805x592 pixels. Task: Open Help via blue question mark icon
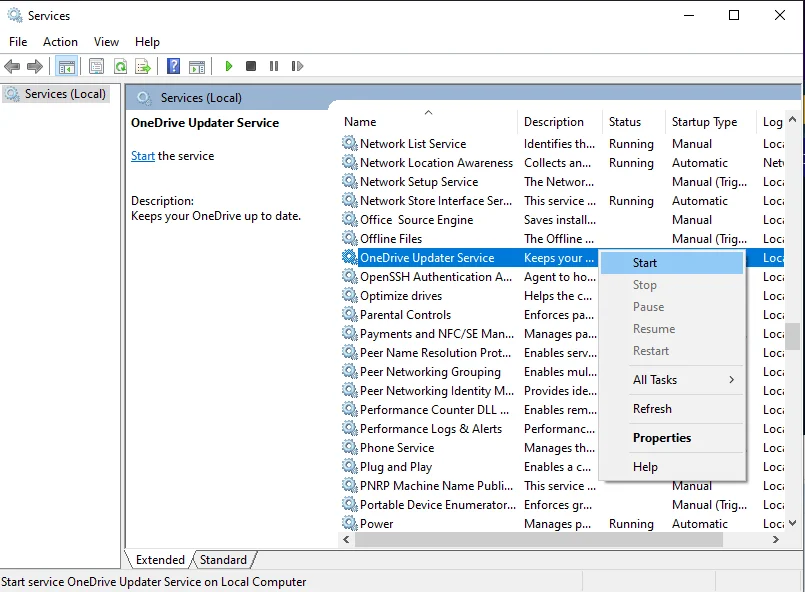click(174, 66)
